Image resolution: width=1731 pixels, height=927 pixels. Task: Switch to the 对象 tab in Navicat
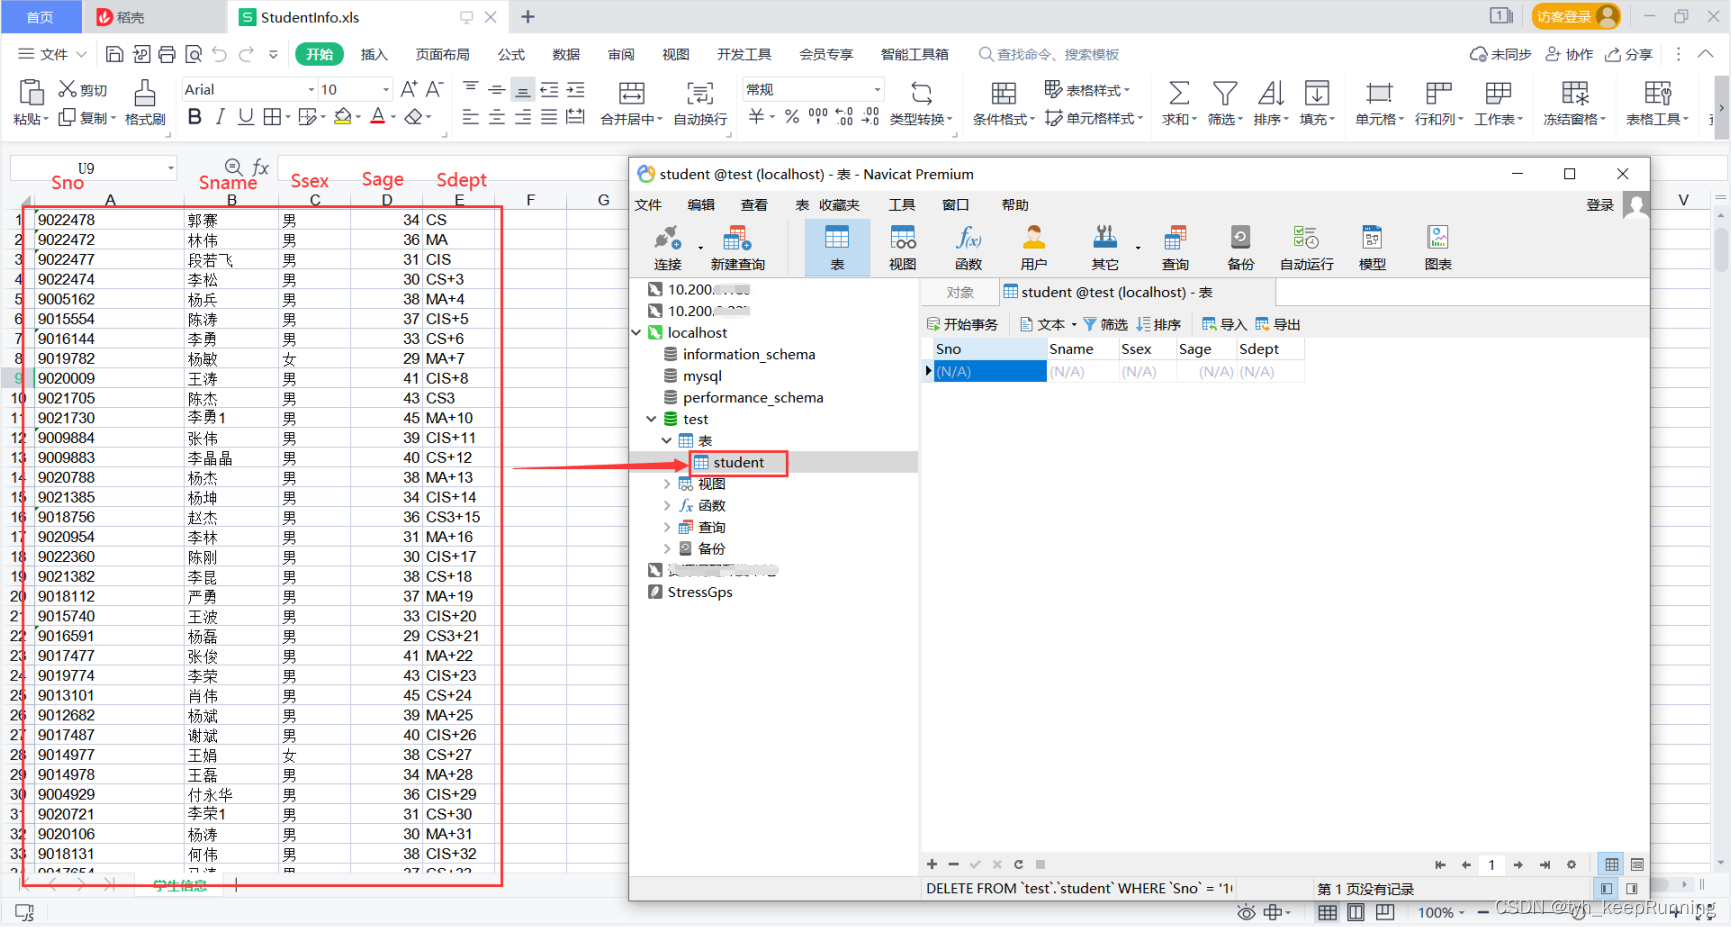(x=960, y=292)
